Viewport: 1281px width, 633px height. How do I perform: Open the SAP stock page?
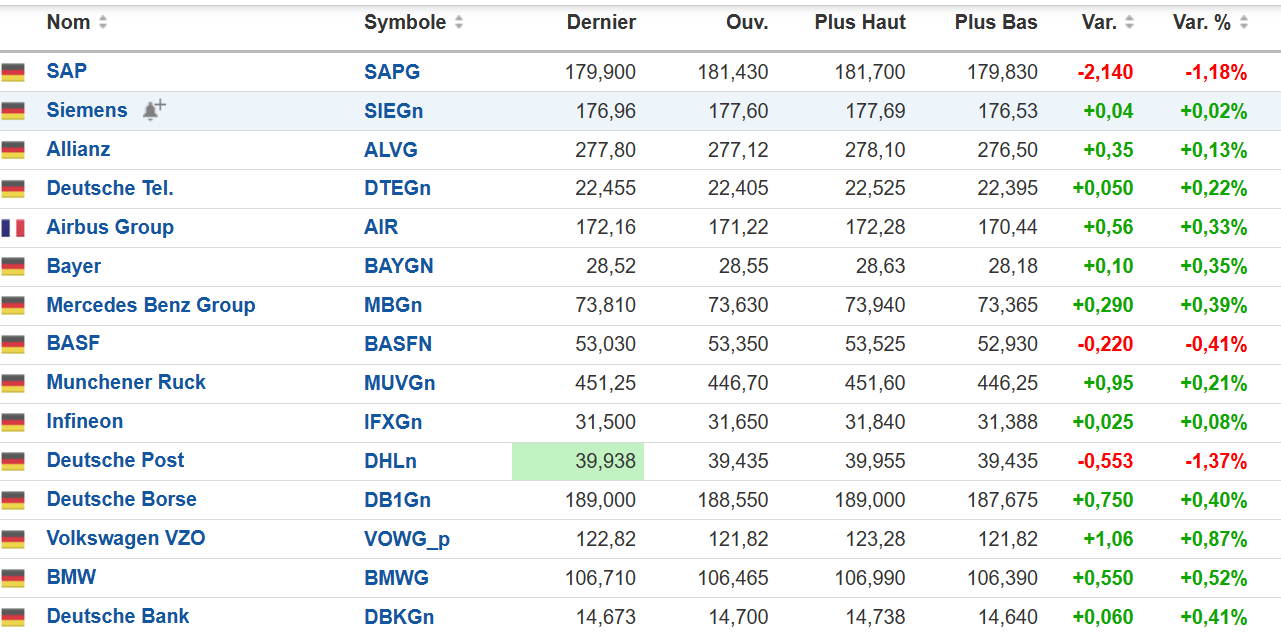67,71
